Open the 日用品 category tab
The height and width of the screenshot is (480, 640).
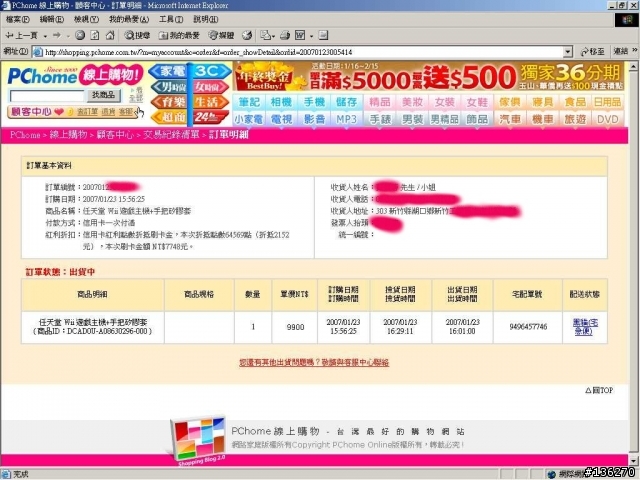tap(607, 102)
